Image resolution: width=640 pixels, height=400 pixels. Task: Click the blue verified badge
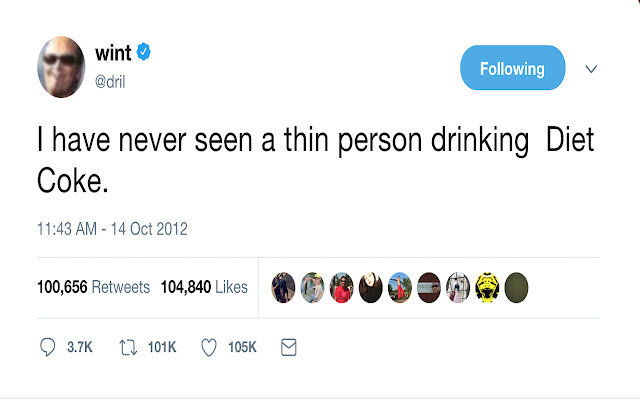(144, 52)
